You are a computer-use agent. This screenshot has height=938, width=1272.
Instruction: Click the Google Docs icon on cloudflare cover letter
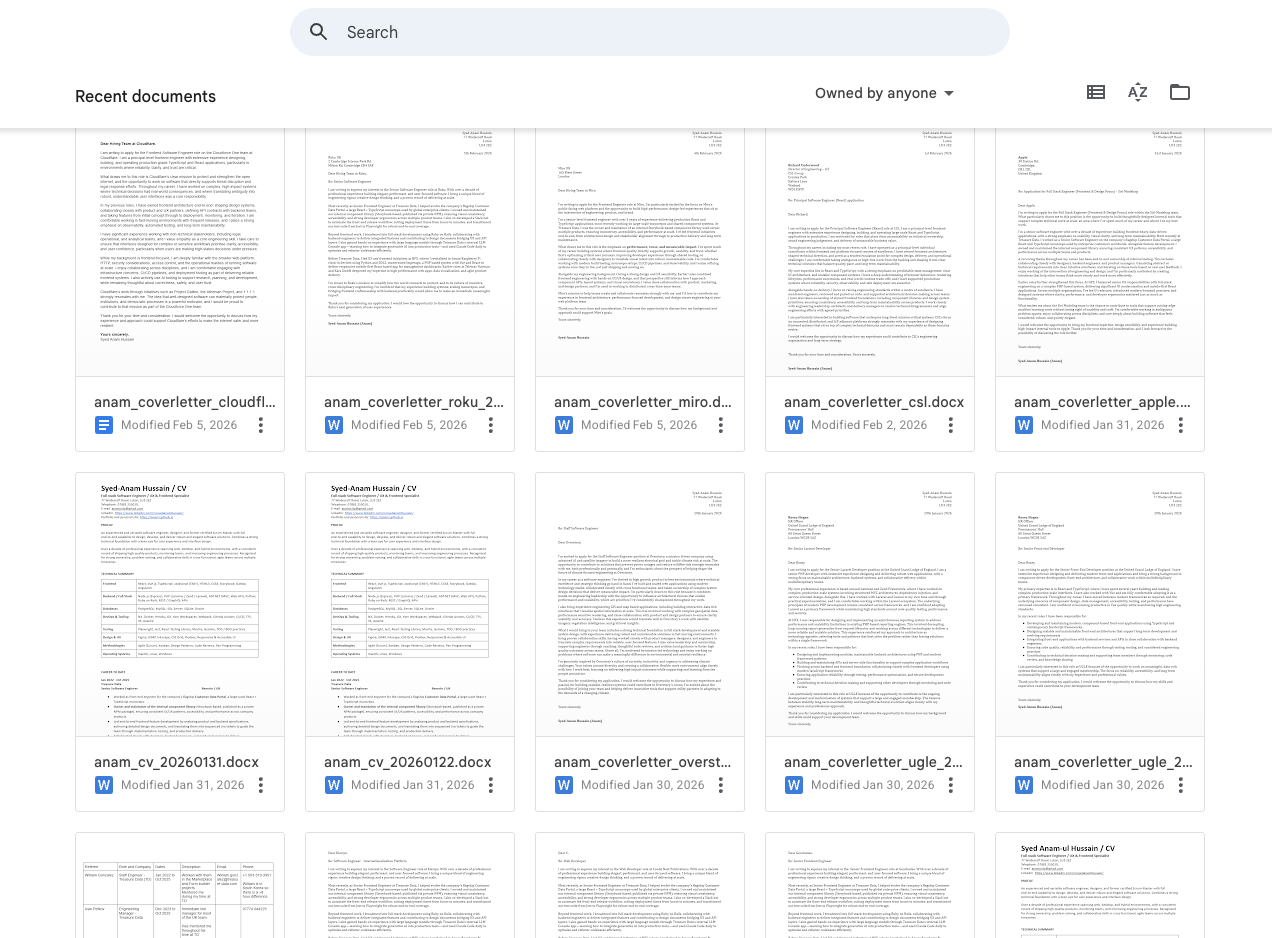103,425
